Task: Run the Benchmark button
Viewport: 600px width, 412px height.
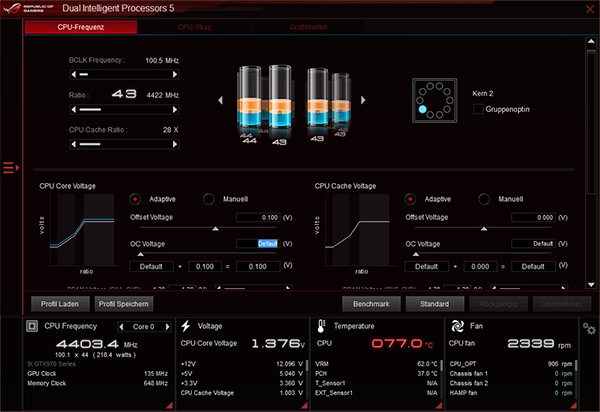Action: pos(371,304)
